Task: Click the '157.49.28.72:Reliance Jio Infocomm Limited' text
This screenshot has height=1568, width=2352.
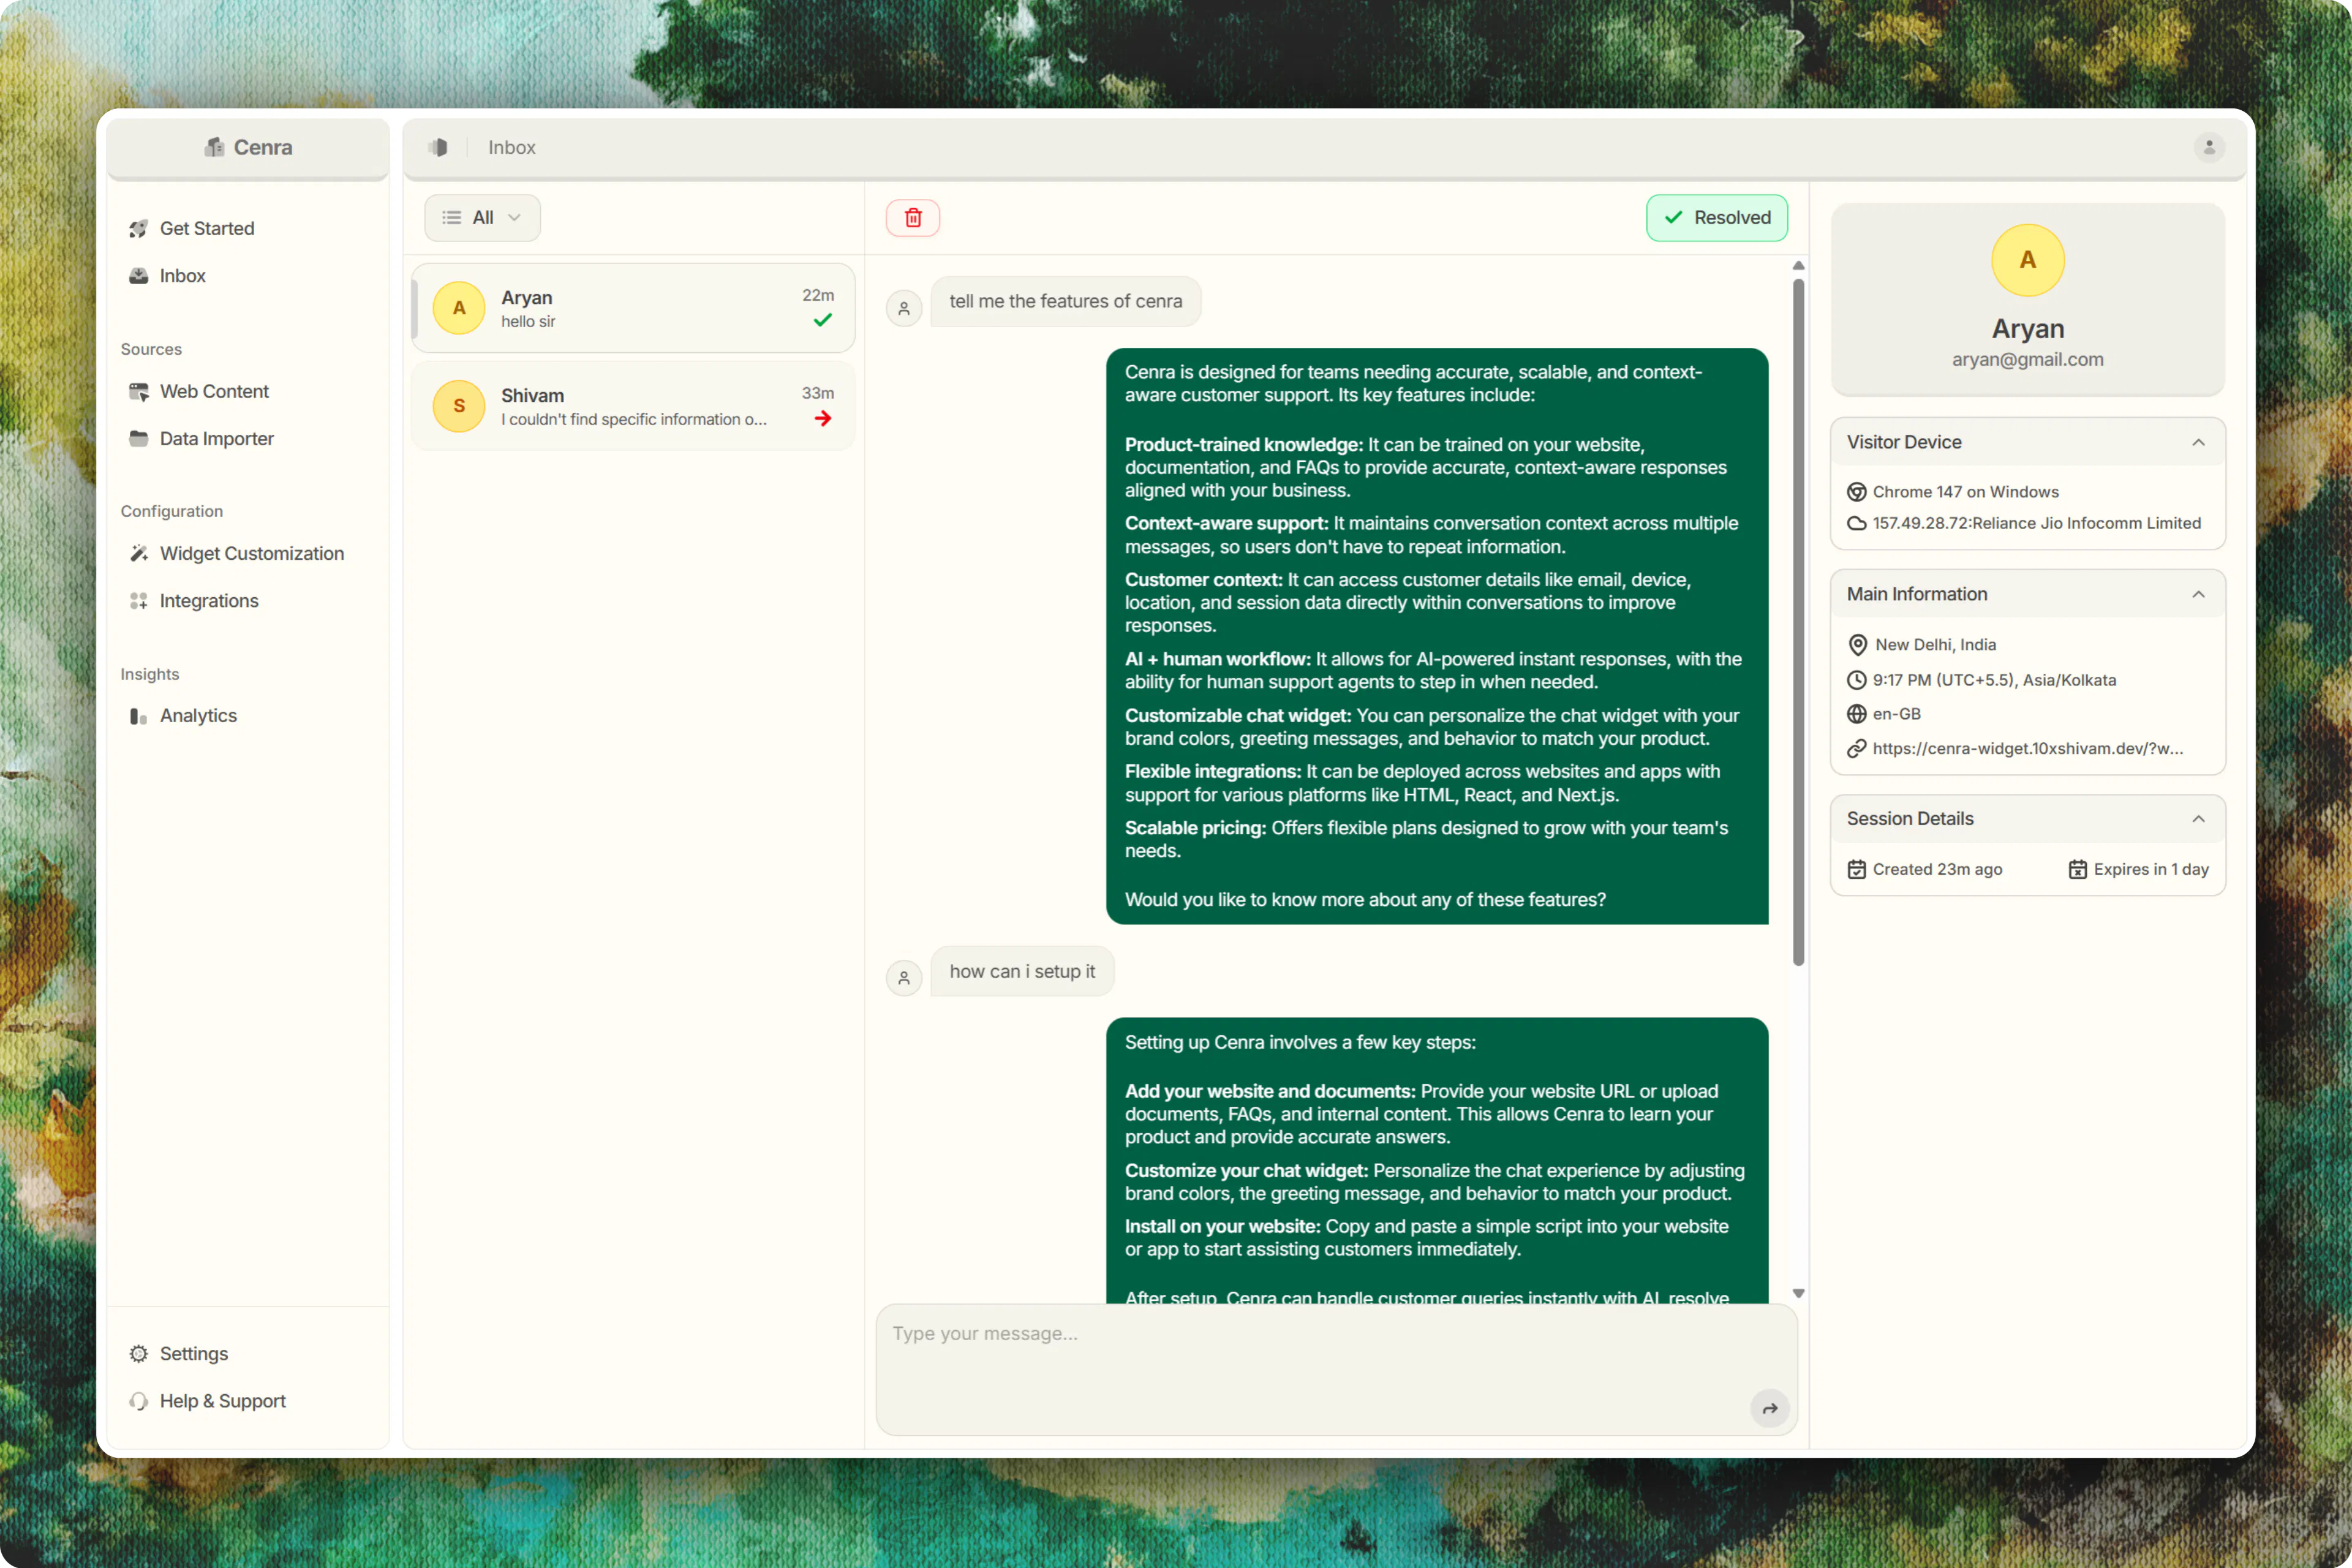Action: (x=2036, y=523)
